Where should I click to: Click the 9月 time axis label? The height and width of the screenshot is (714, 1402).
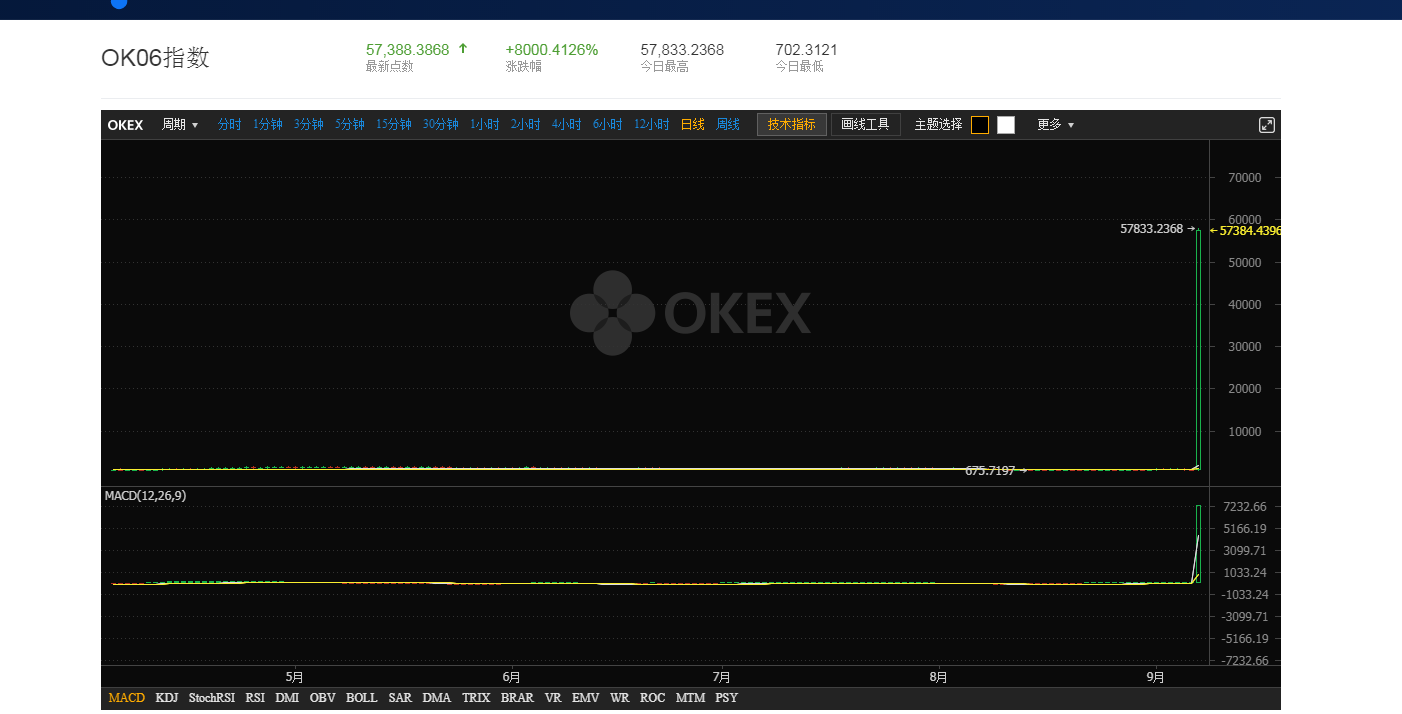(1155, 677)
